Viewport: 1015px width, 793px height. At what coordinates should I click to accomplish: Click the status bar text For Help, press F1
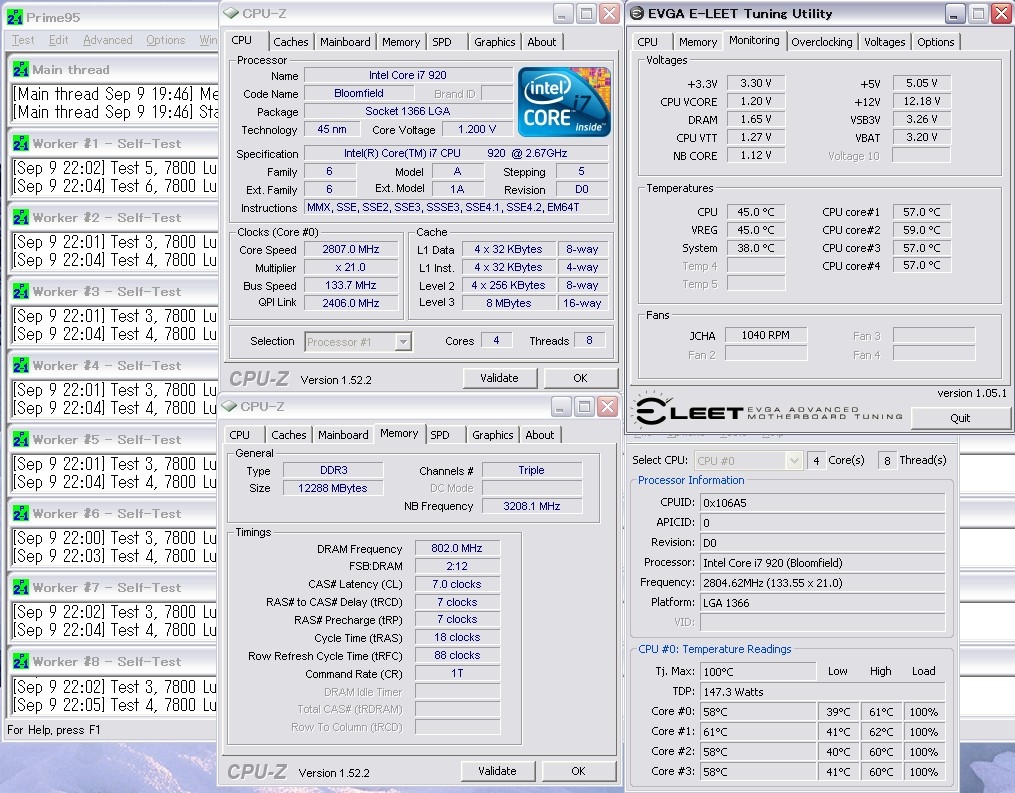(x=54, y=730)
